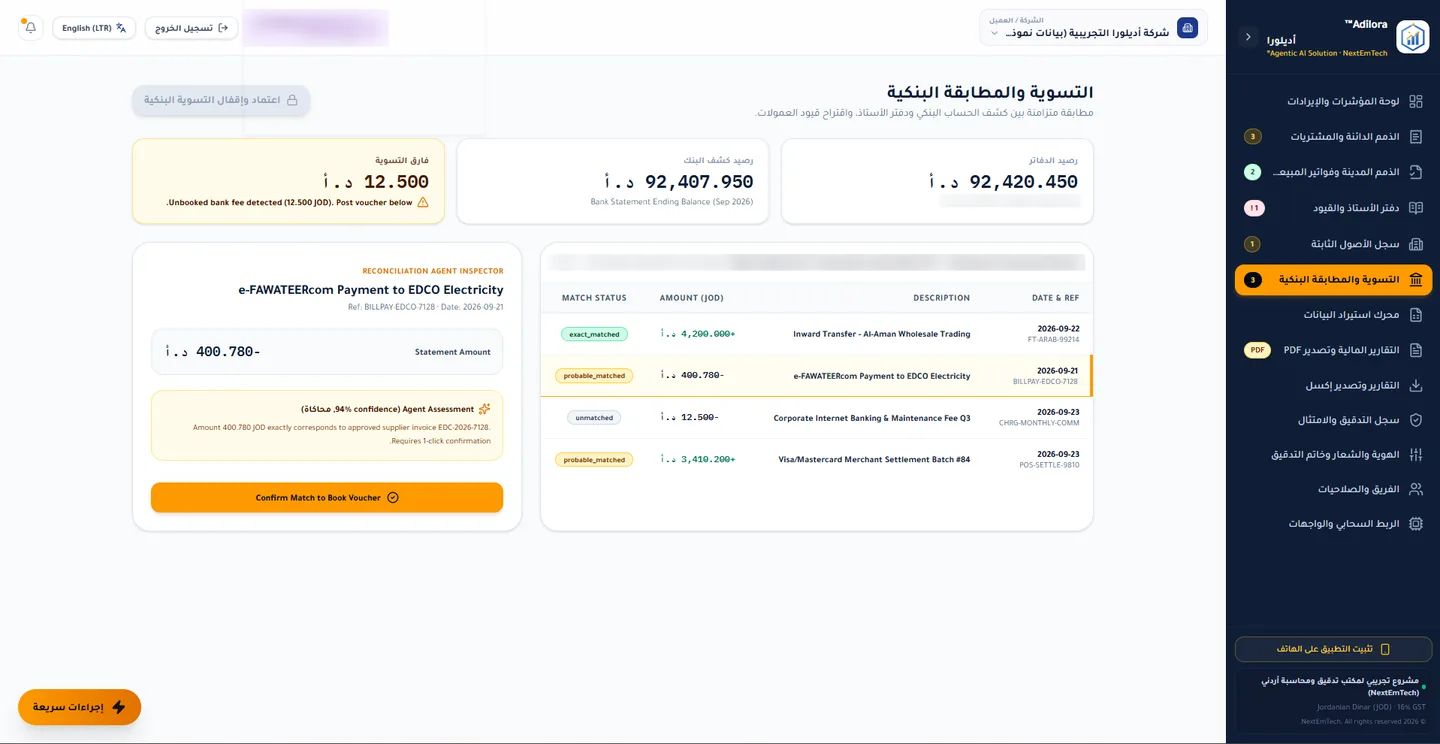Viewport: 1440px width, 744px height.
Task: Click the unmatched status badge
Action: point(594,418)
